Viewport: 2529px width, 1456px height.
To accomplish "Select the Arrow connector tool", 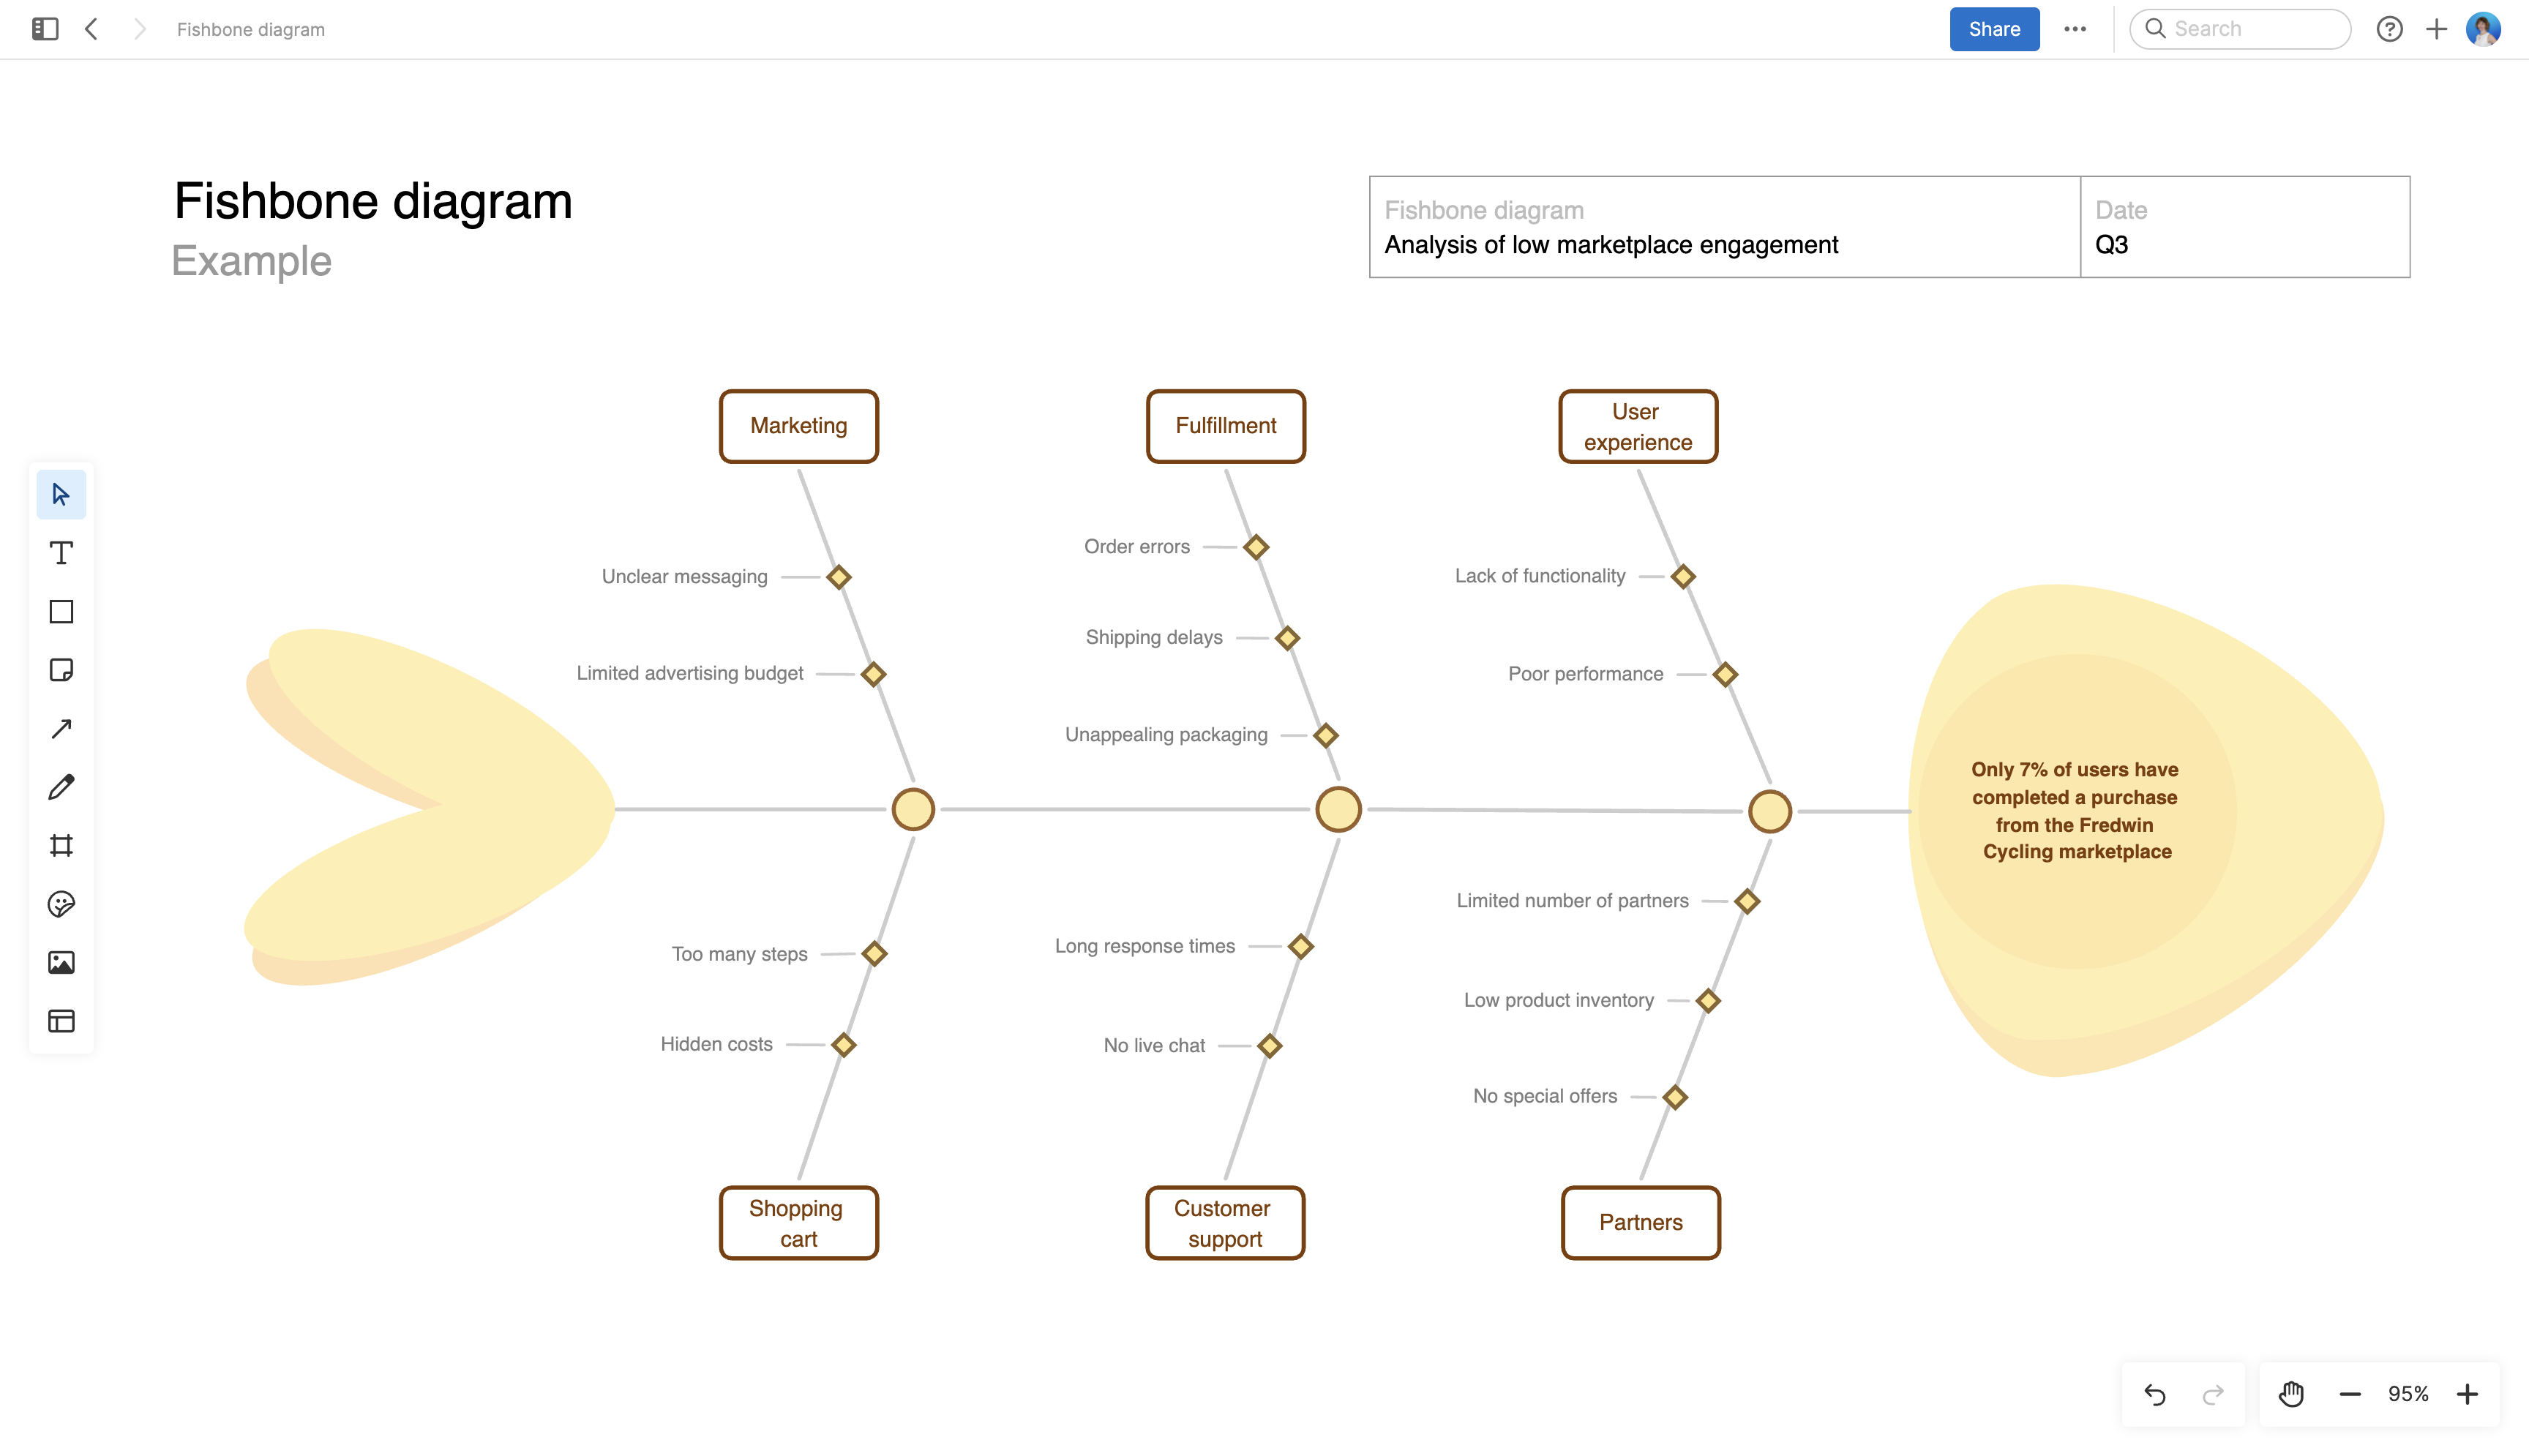I will click(x=61, y=728).
